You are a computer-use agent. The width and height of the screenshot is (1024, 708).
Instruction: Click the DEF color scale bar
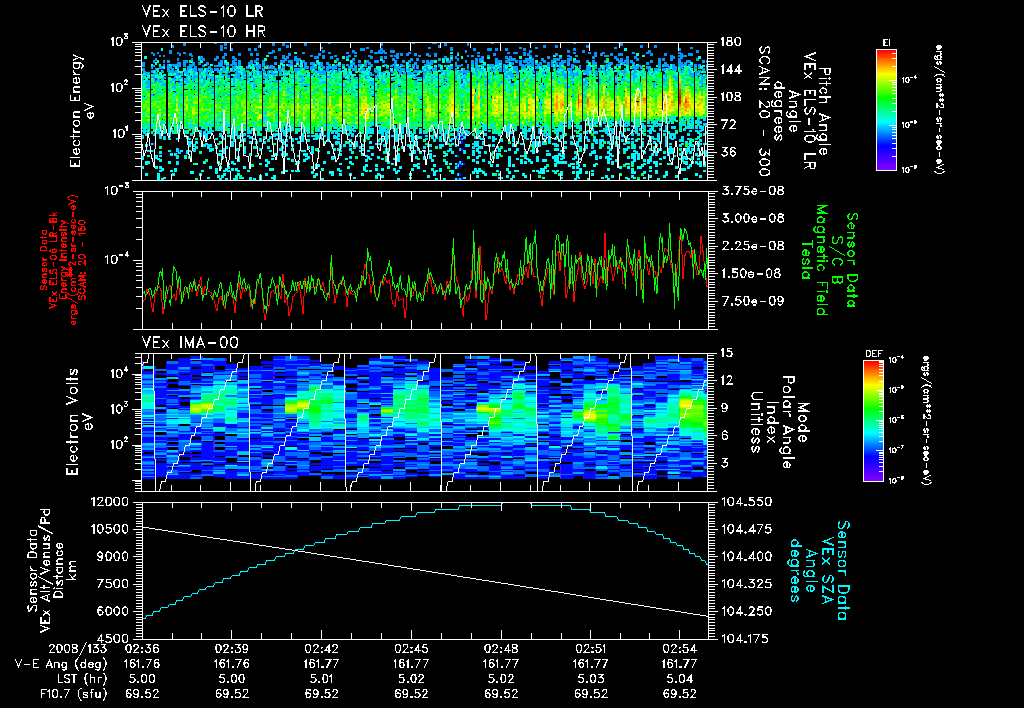[x=873, y=421]
